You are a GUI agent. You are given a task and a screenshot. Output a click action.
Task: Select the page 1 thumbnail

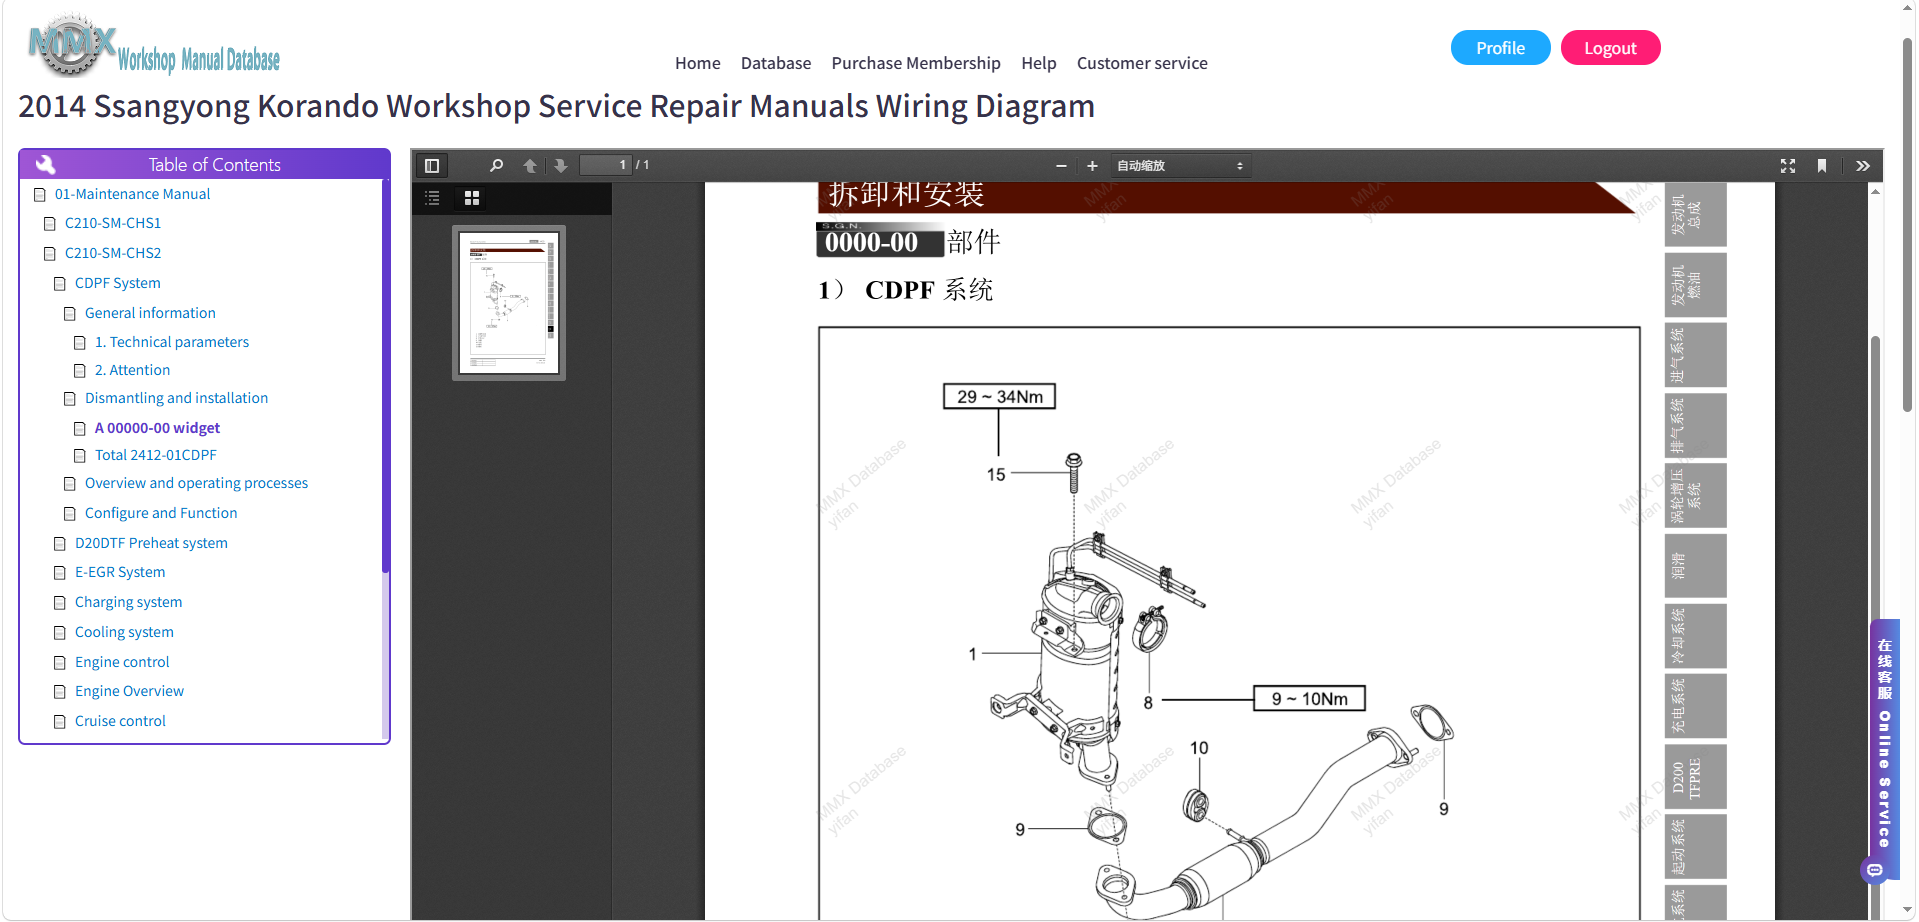[509, 303]
